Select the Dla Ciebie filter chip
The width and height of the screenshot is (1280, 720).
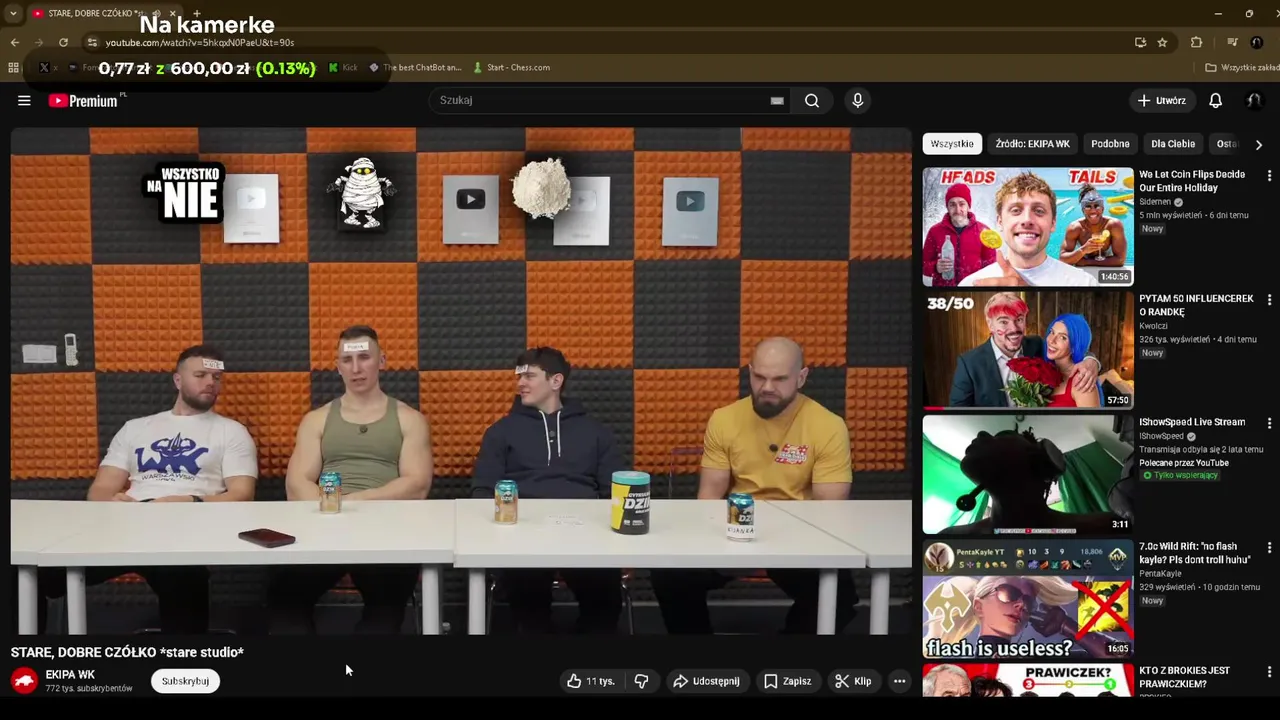pos(1173,144)
